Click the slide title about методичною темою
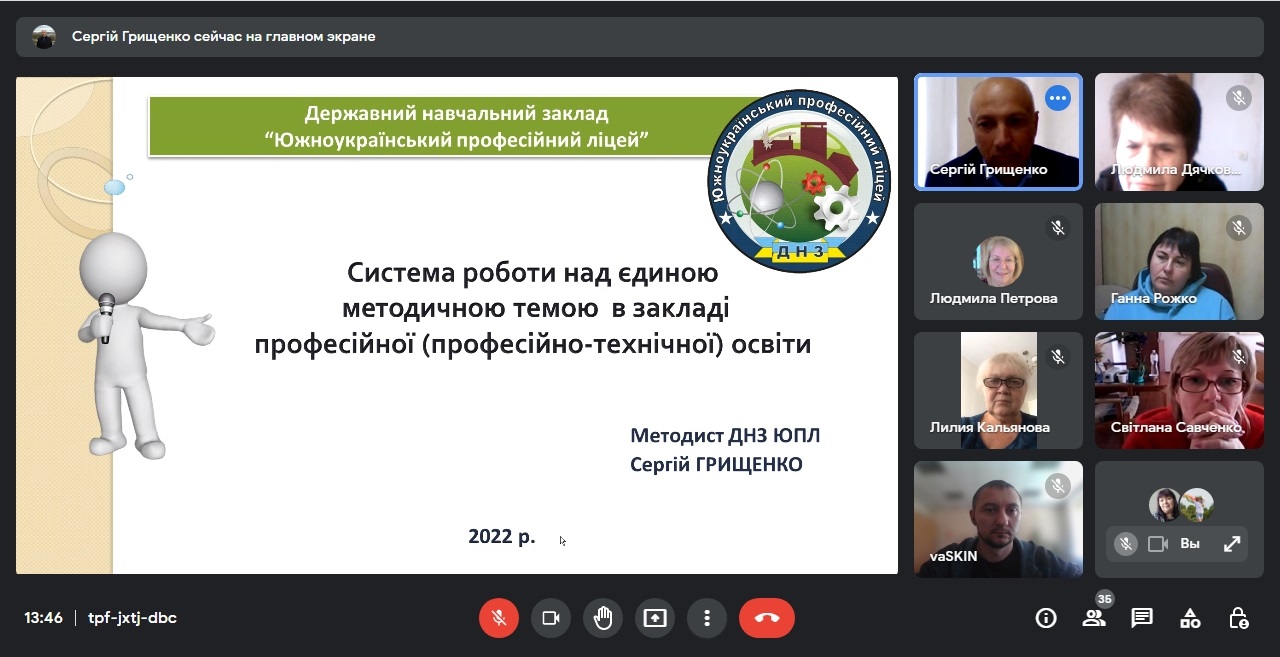Image resolution: width=1280 pixels, height=657 pixels. pyautogui.click(x=533, y=308)
